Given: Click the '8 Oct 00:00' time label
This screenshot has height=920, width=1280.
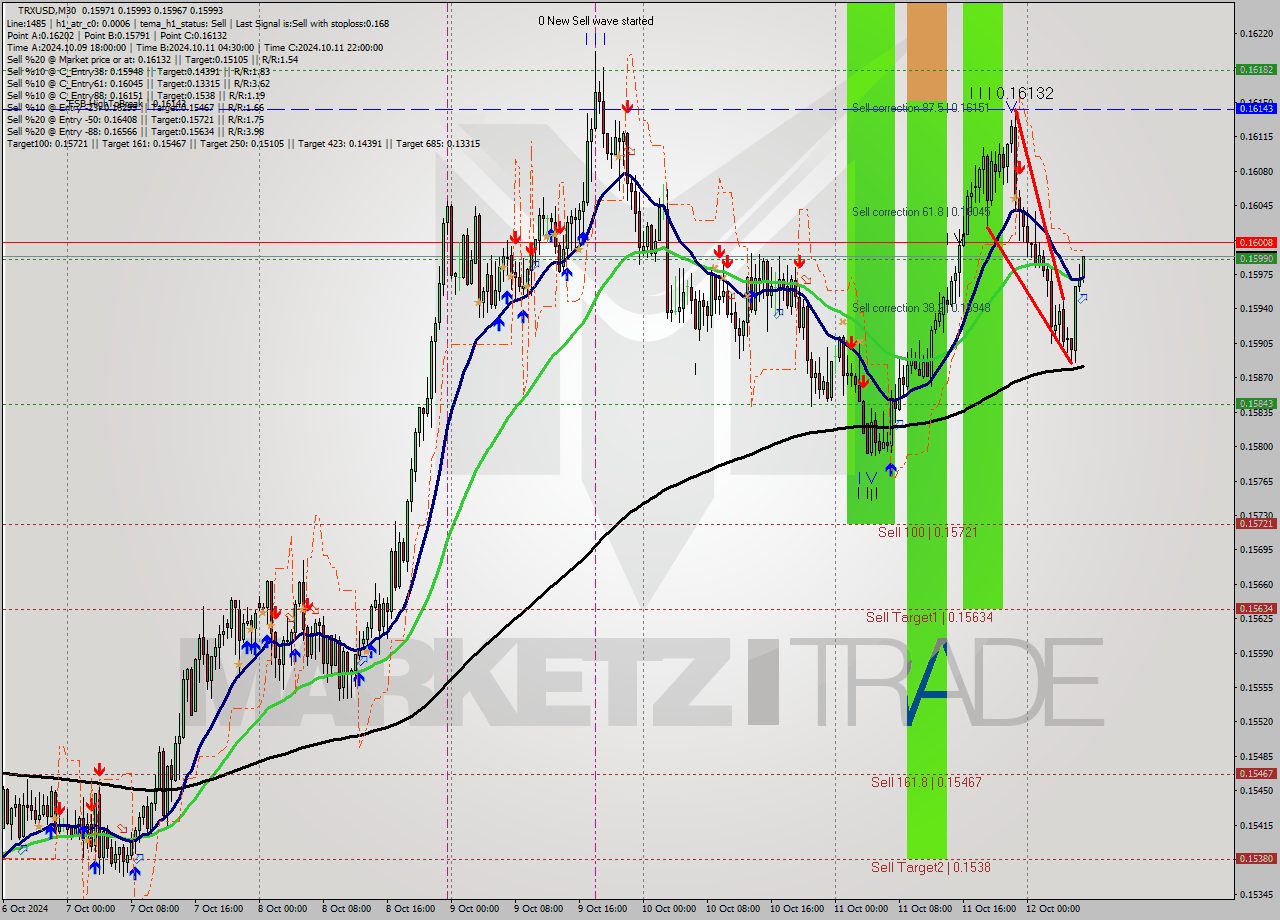Looking at the screenshot, I should click(281, 909).
